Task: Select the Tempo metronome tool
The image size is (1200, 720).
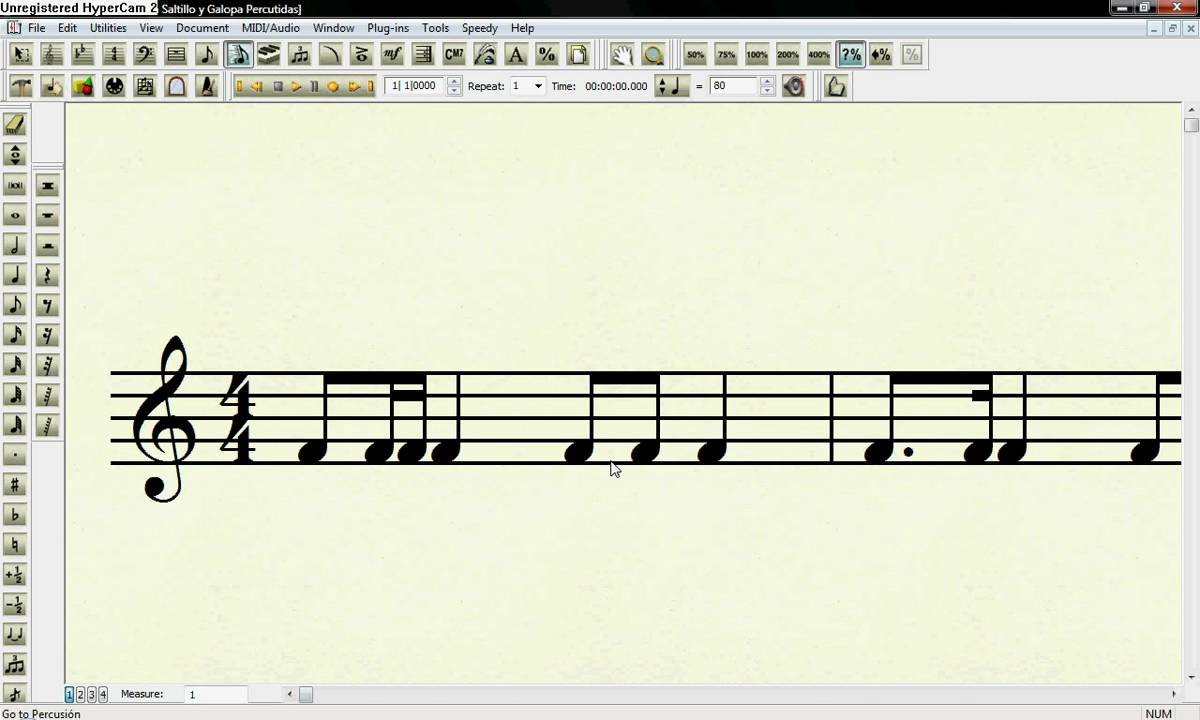Action: [207, 86]
